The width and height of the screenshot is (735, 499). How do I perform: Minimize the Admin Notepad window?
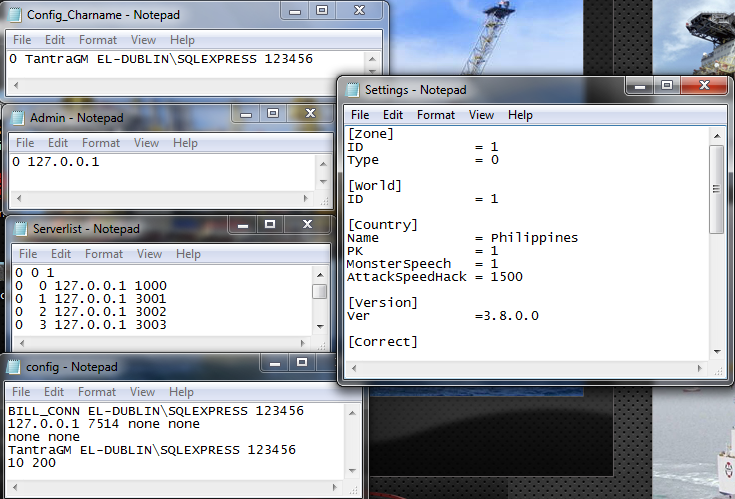click(x=246, y=115)
